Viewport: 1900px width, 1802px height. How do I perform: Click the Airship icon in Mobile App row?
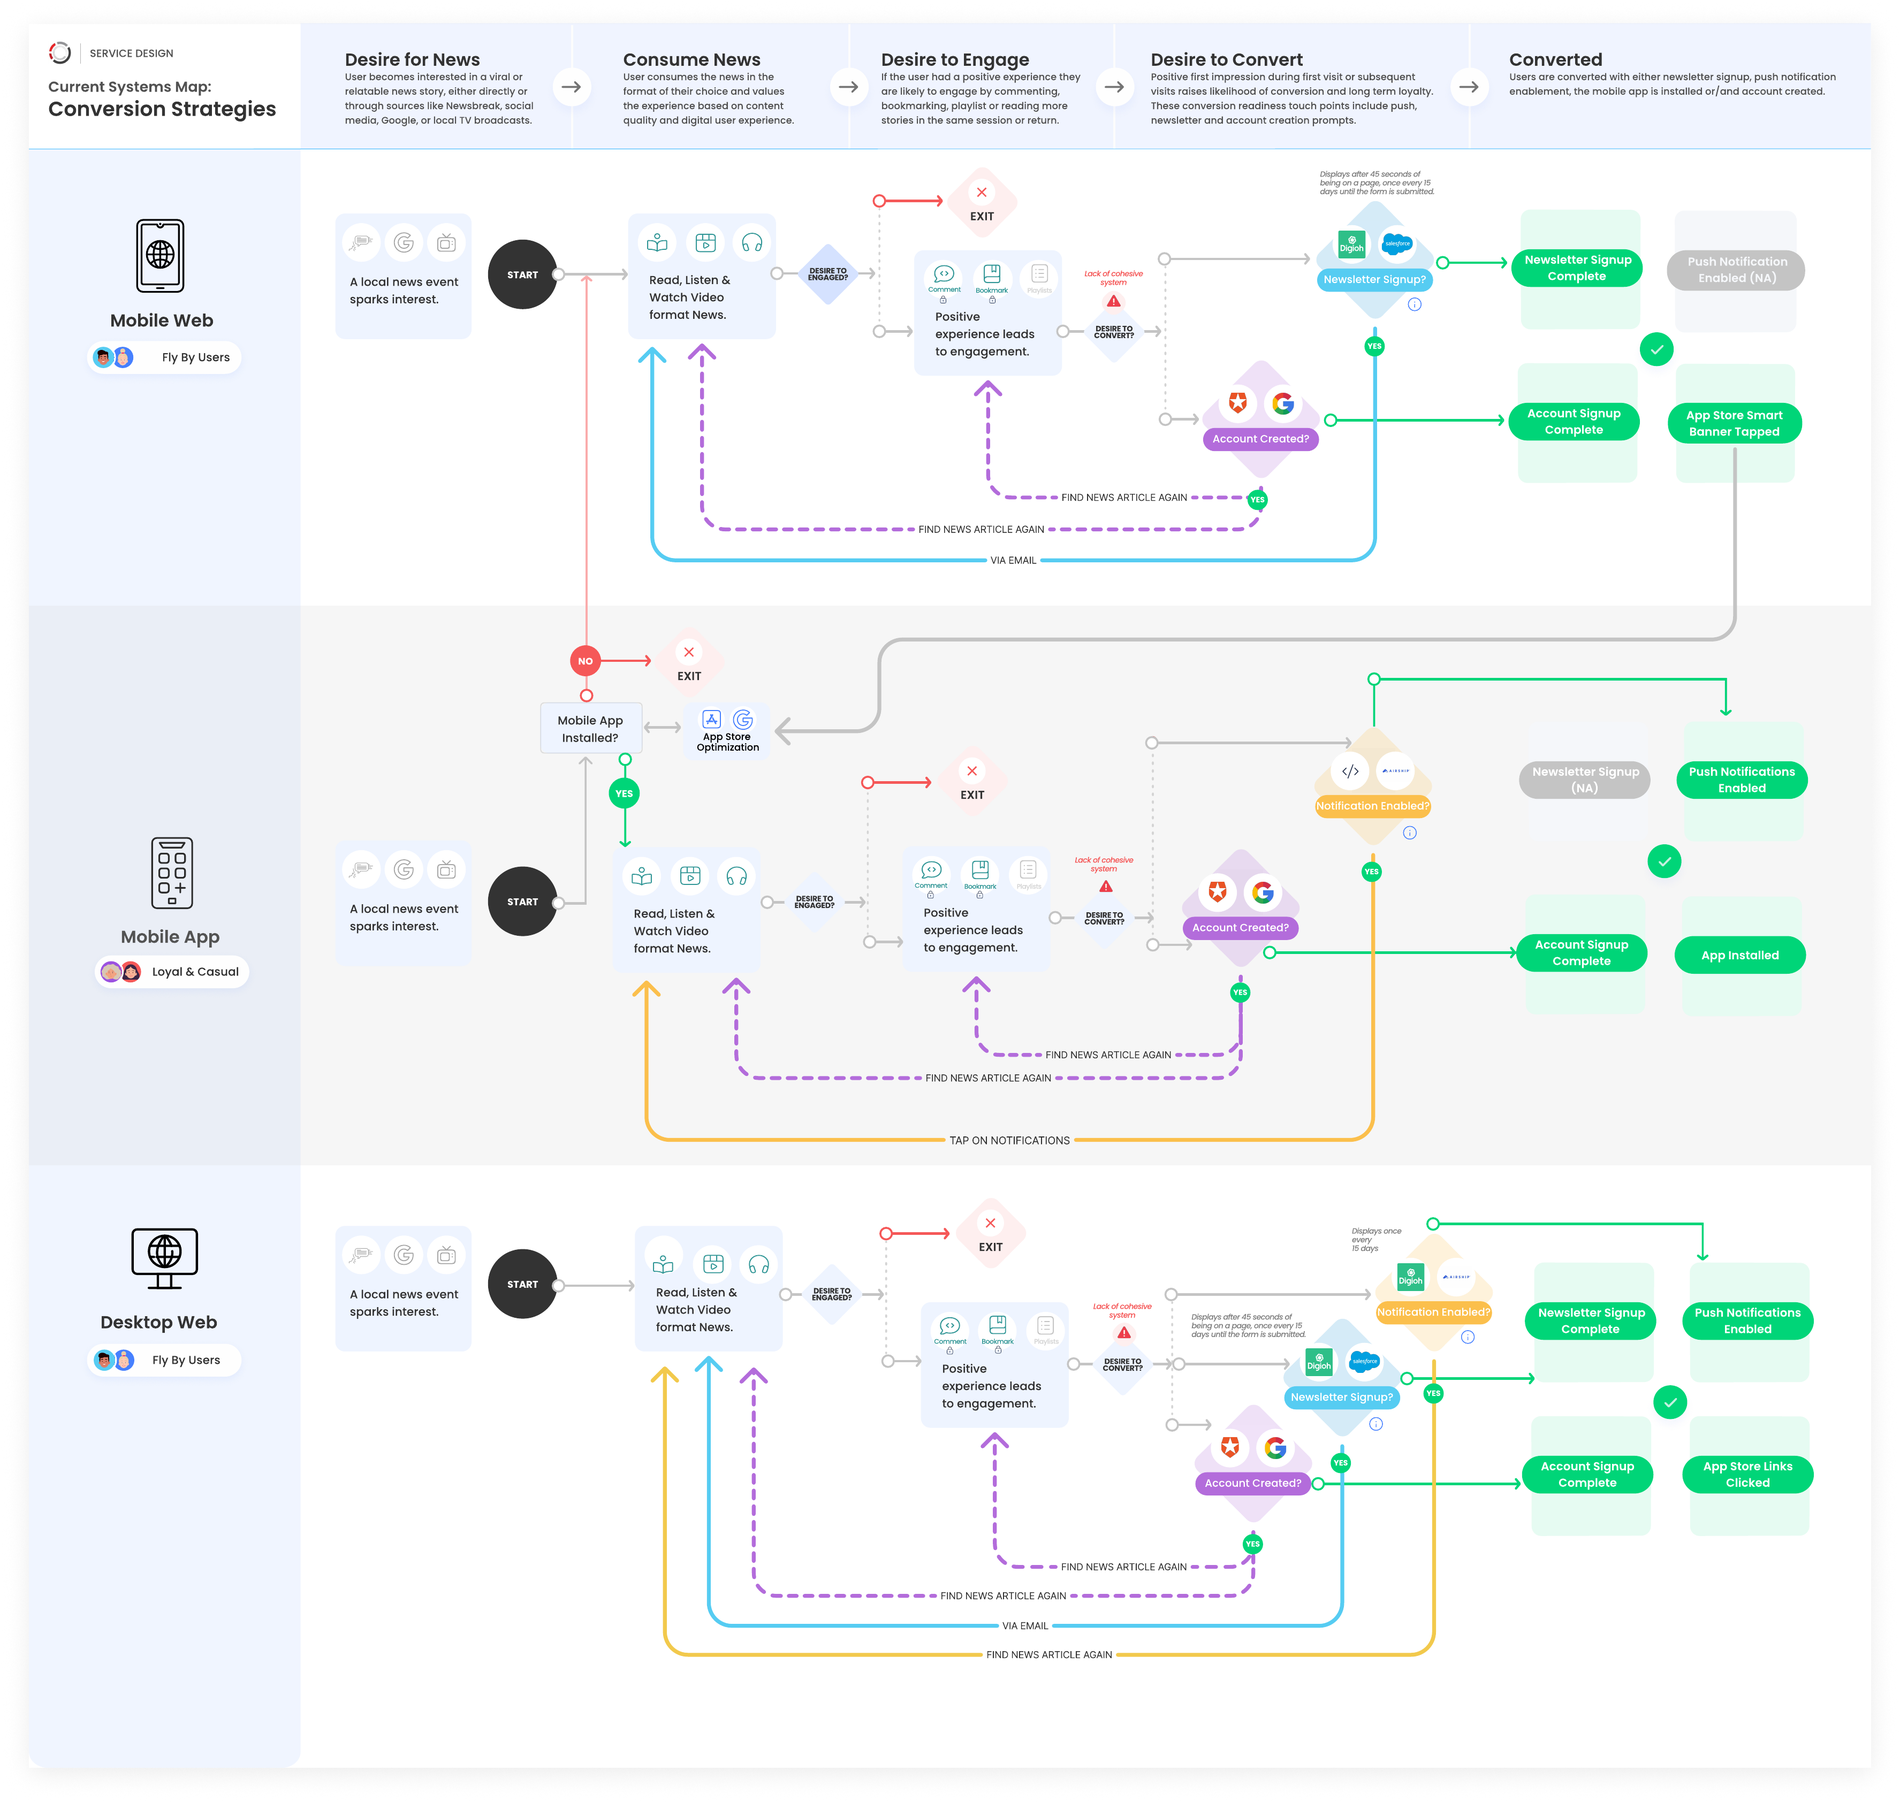point(1395,771)
